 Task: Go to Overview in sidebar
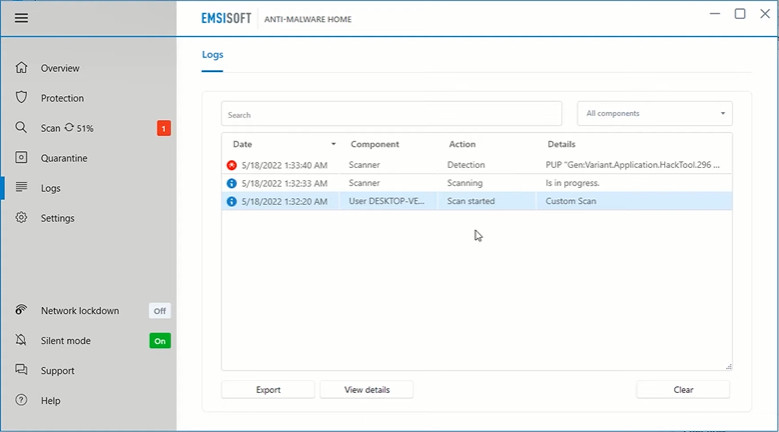pos(60,69)
